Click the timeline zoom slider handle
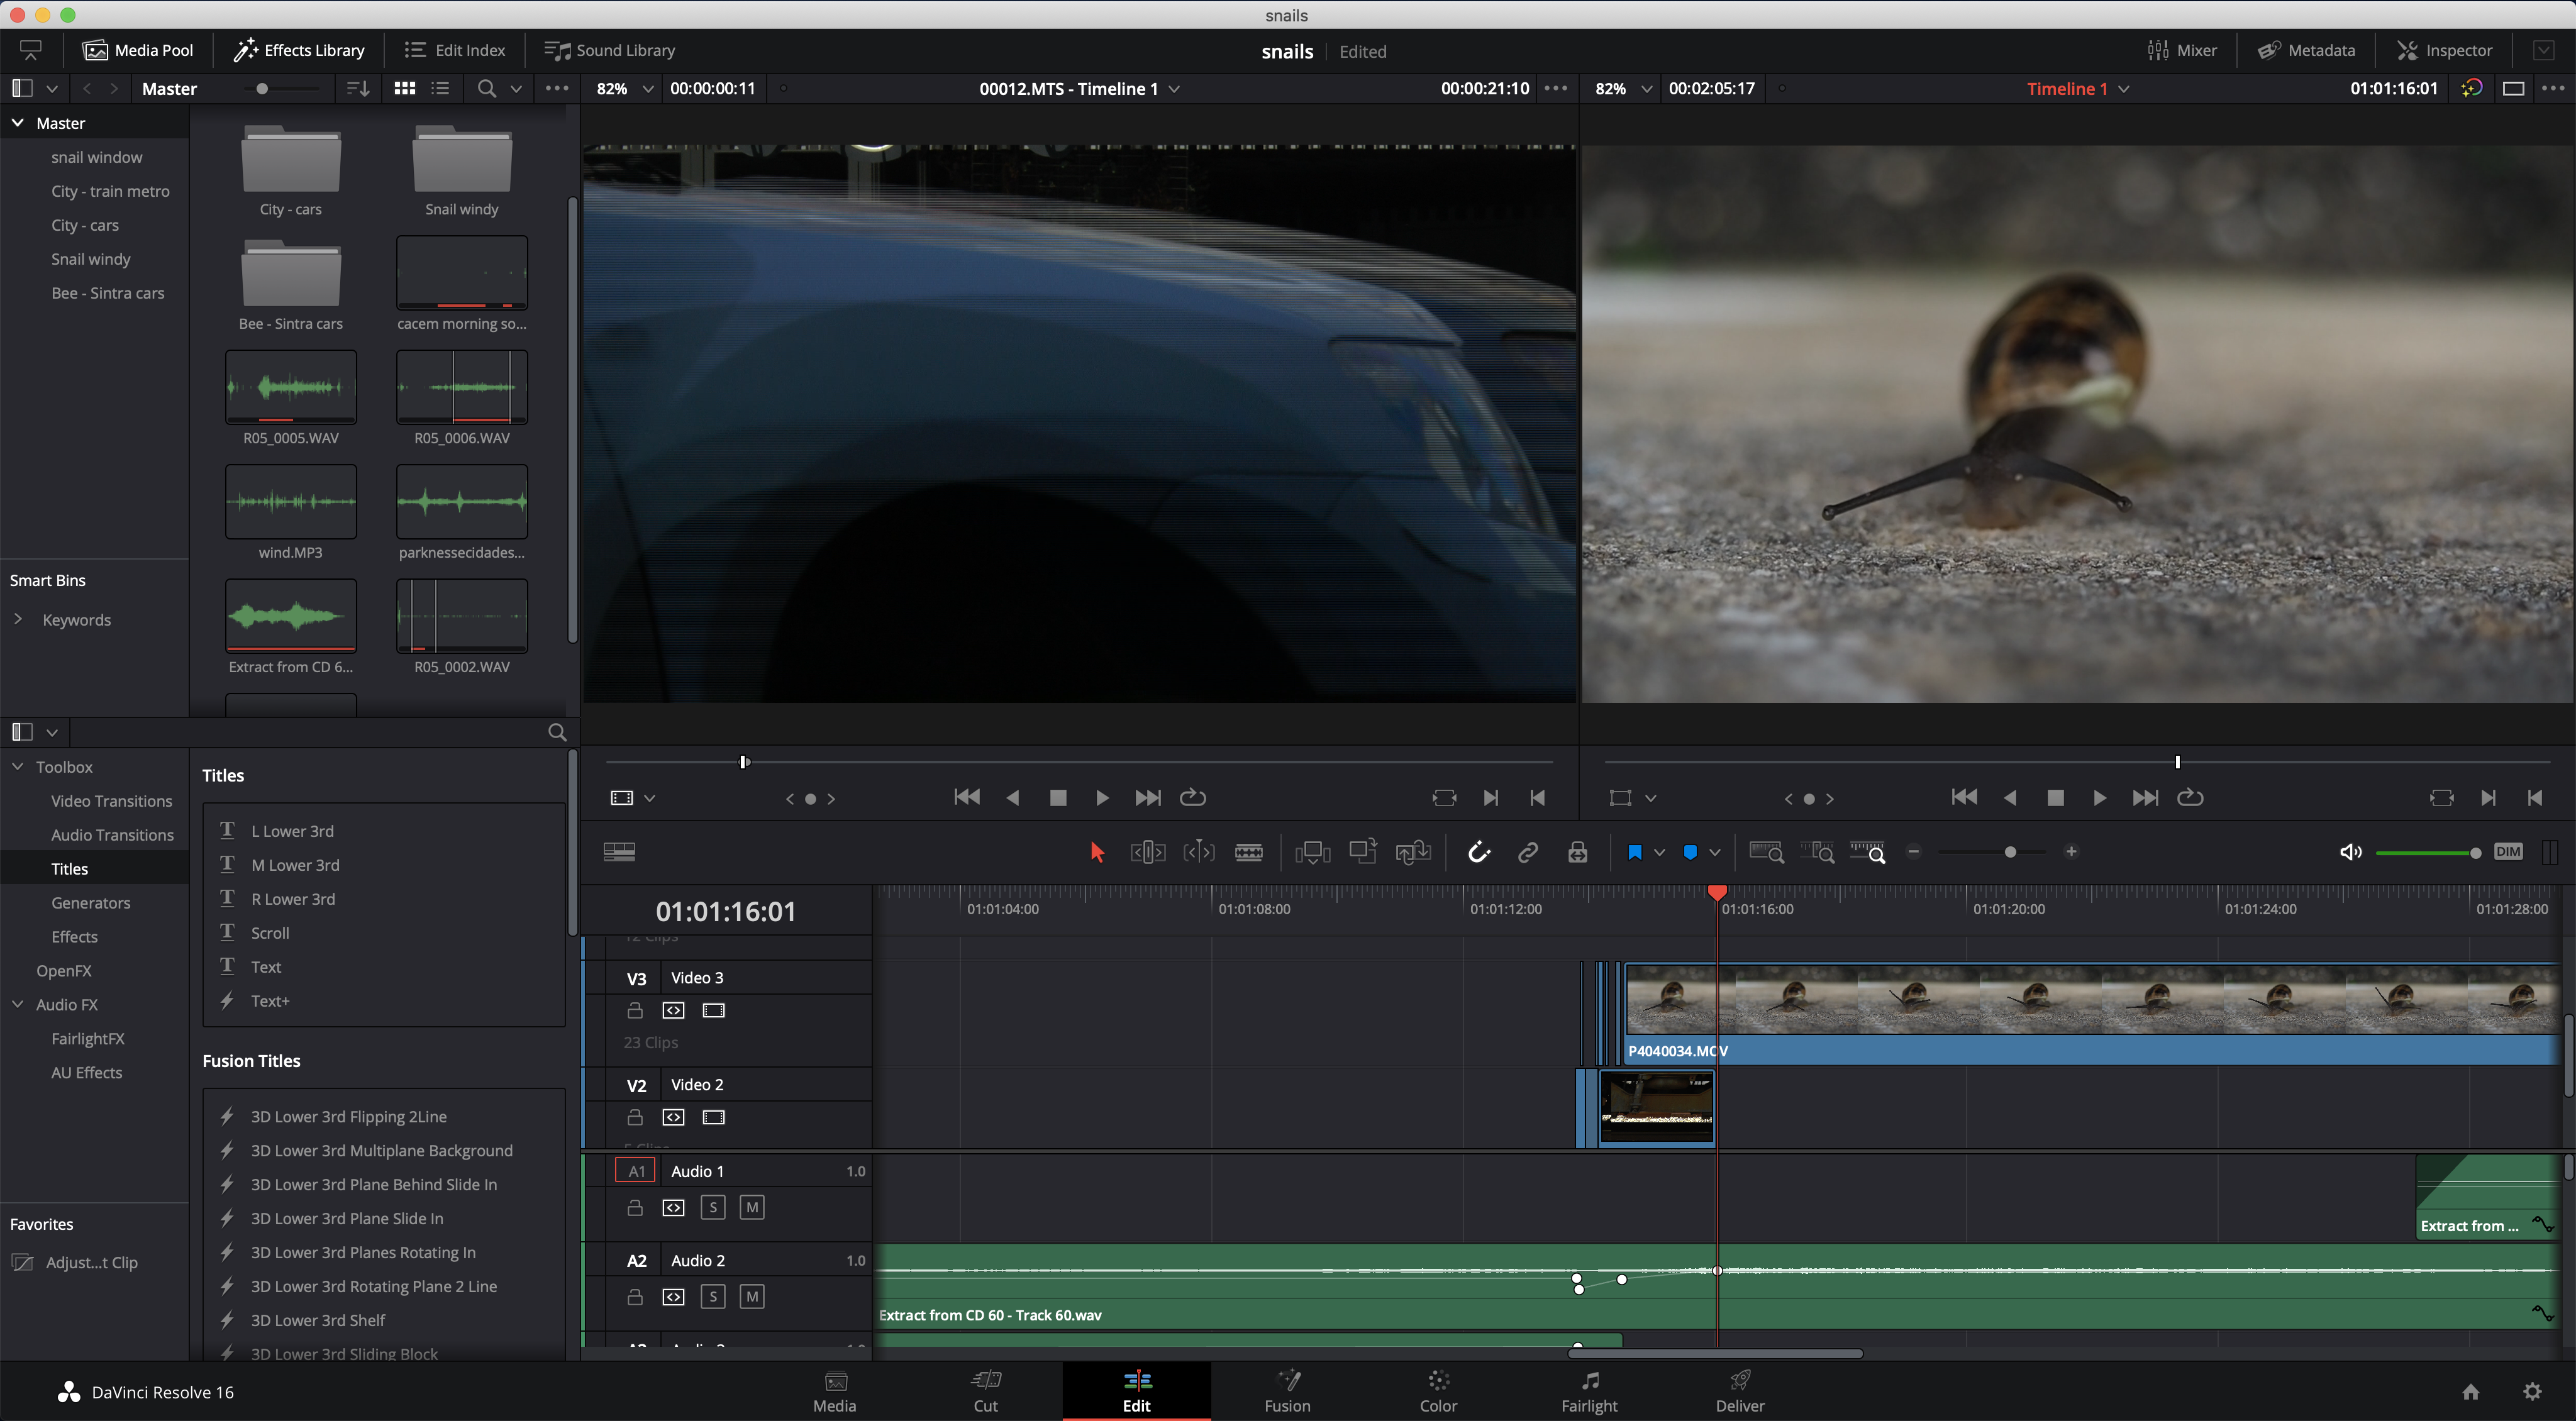The width and height of the screenshot is (2576, 1421). pos(2010,852)
